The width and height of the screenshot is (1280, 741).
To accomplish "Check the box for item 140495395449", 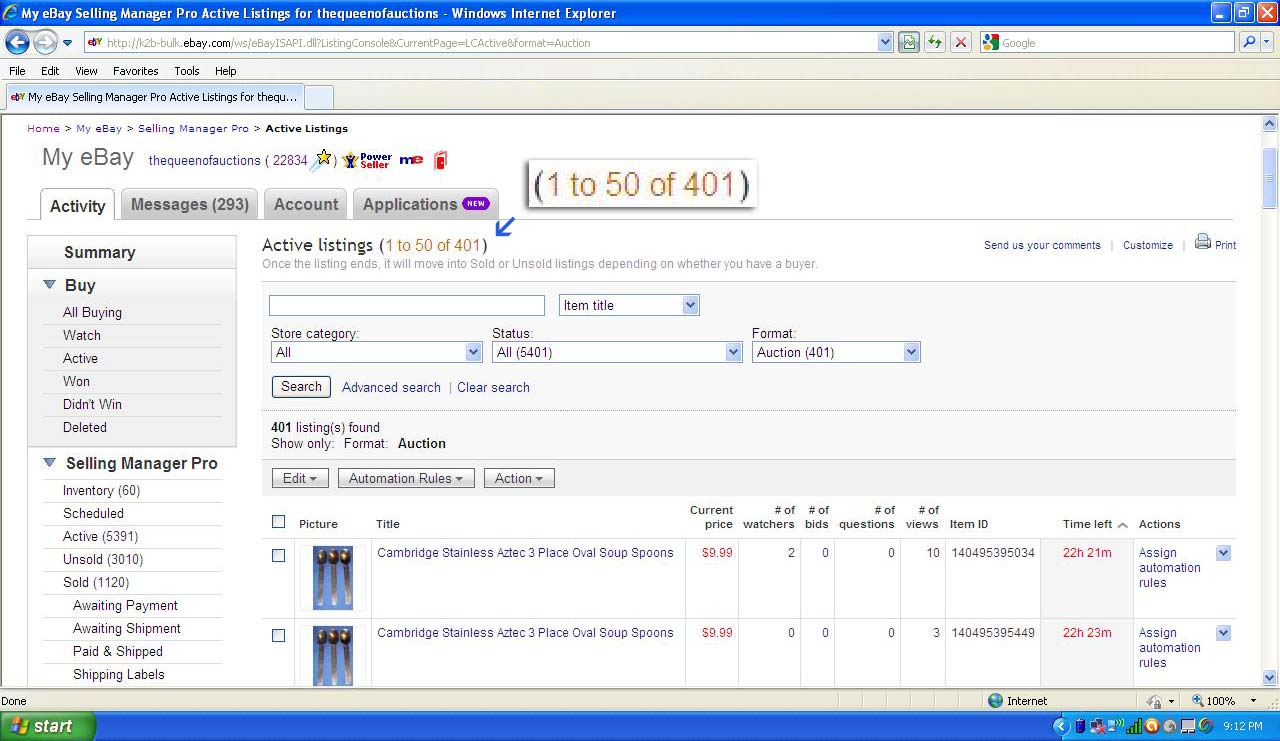I will click(x=278, y=635).
